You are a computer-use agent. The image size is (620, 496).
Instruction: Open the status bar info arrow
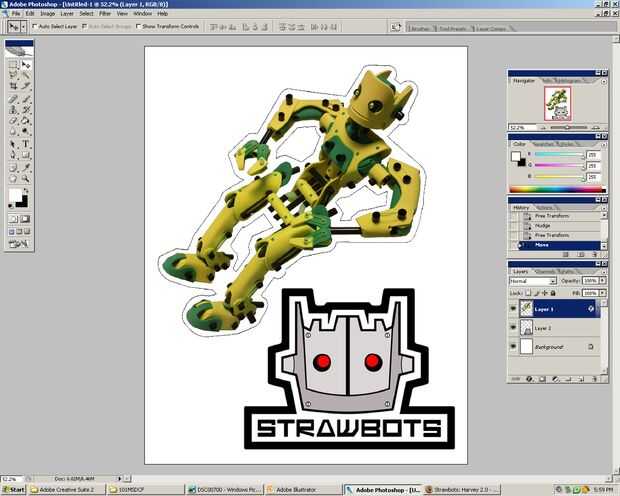pyautogui.click(x=119, y=479)
